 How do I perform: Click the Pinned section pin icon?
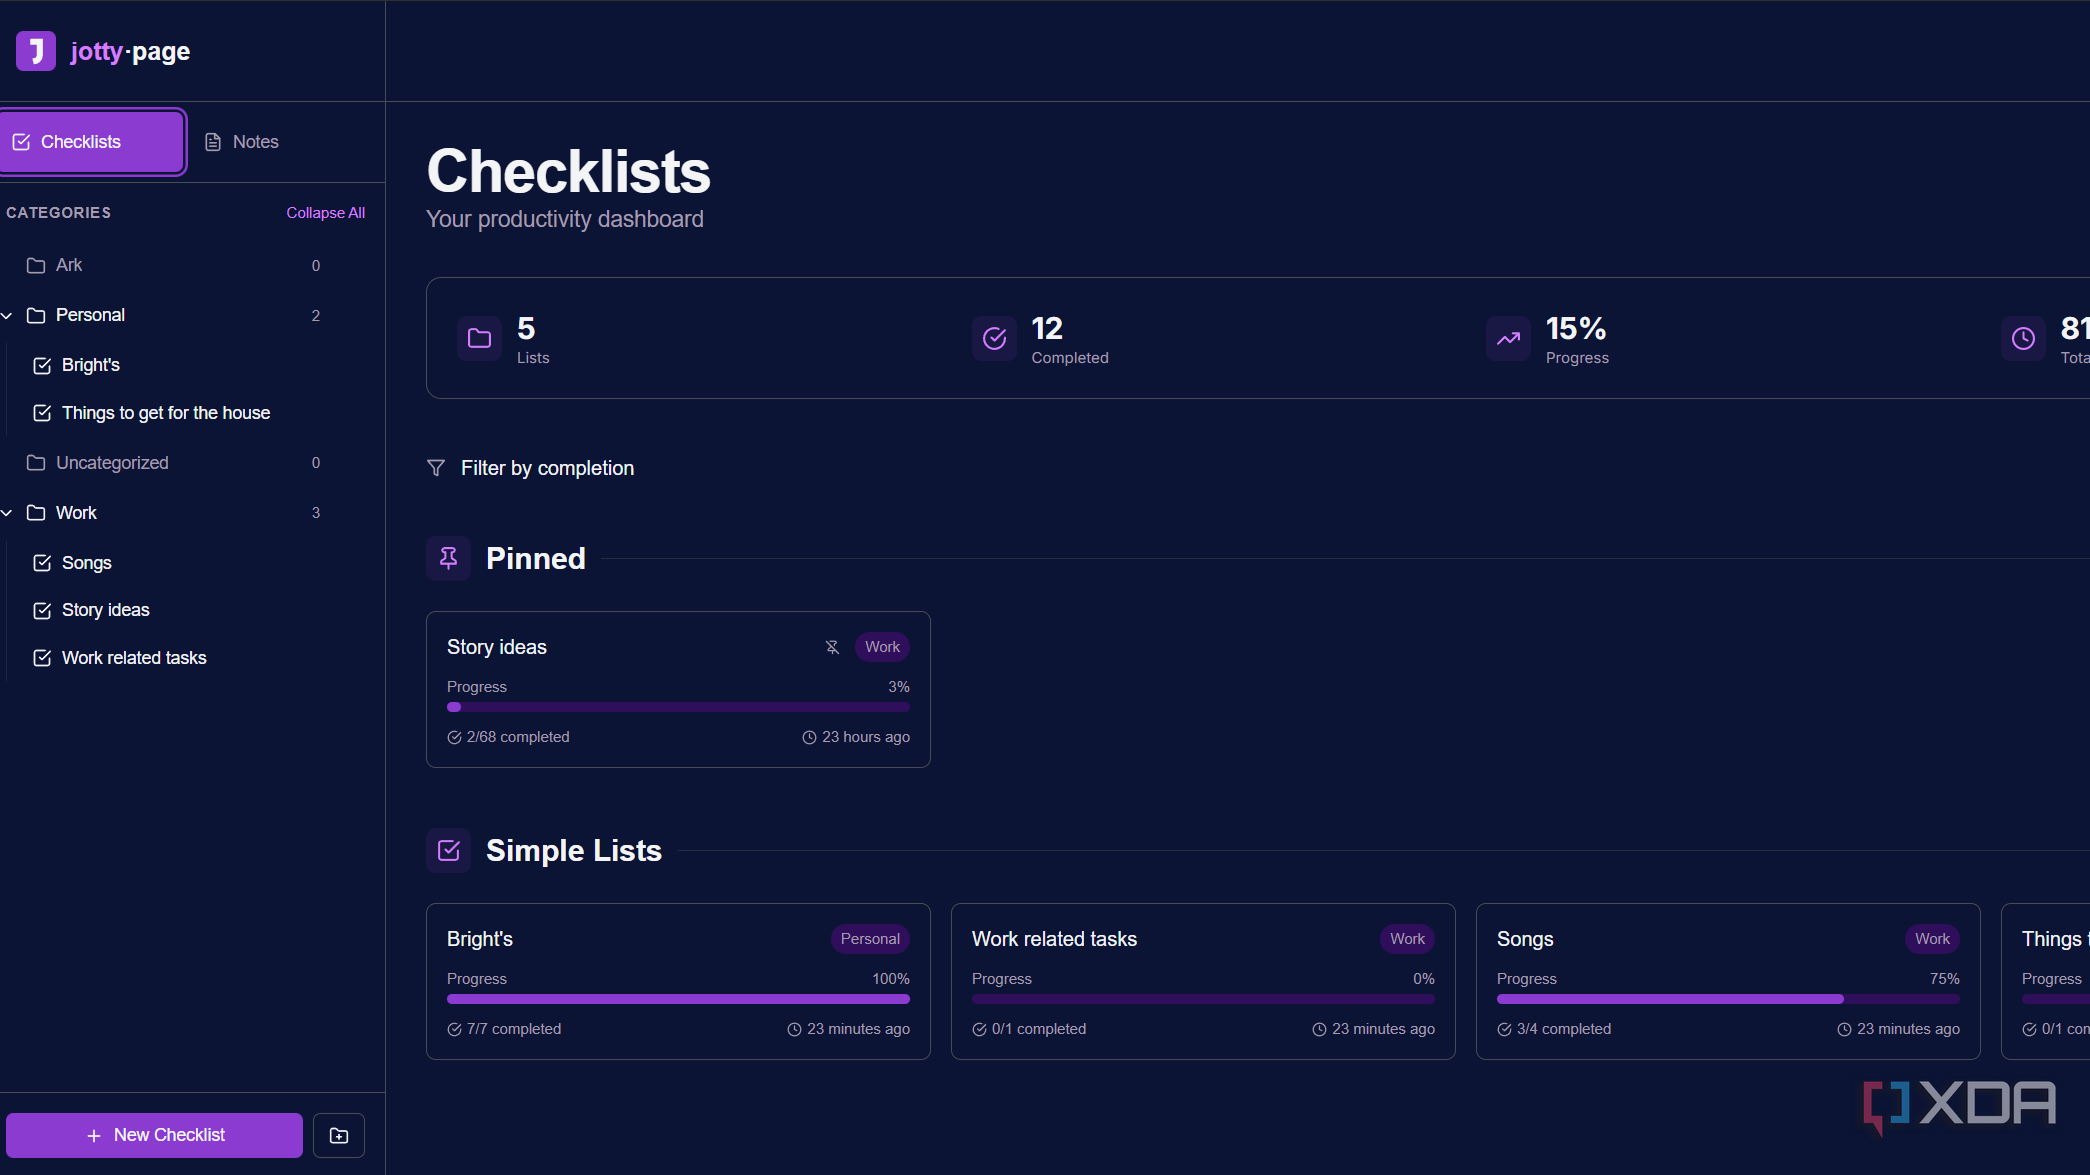[448, 558]
